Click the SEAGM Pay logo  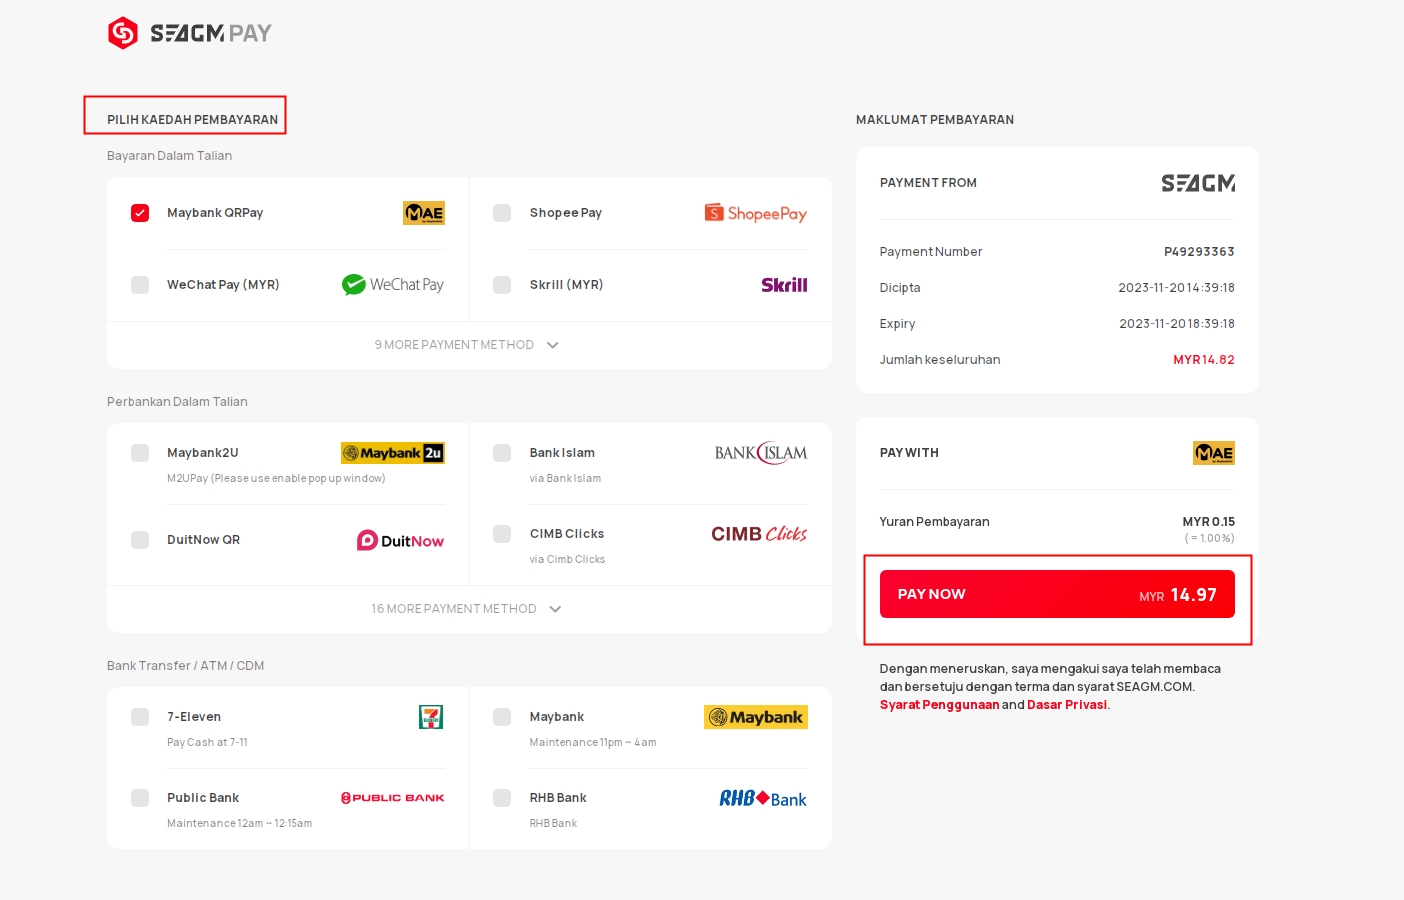click(190, 33)
